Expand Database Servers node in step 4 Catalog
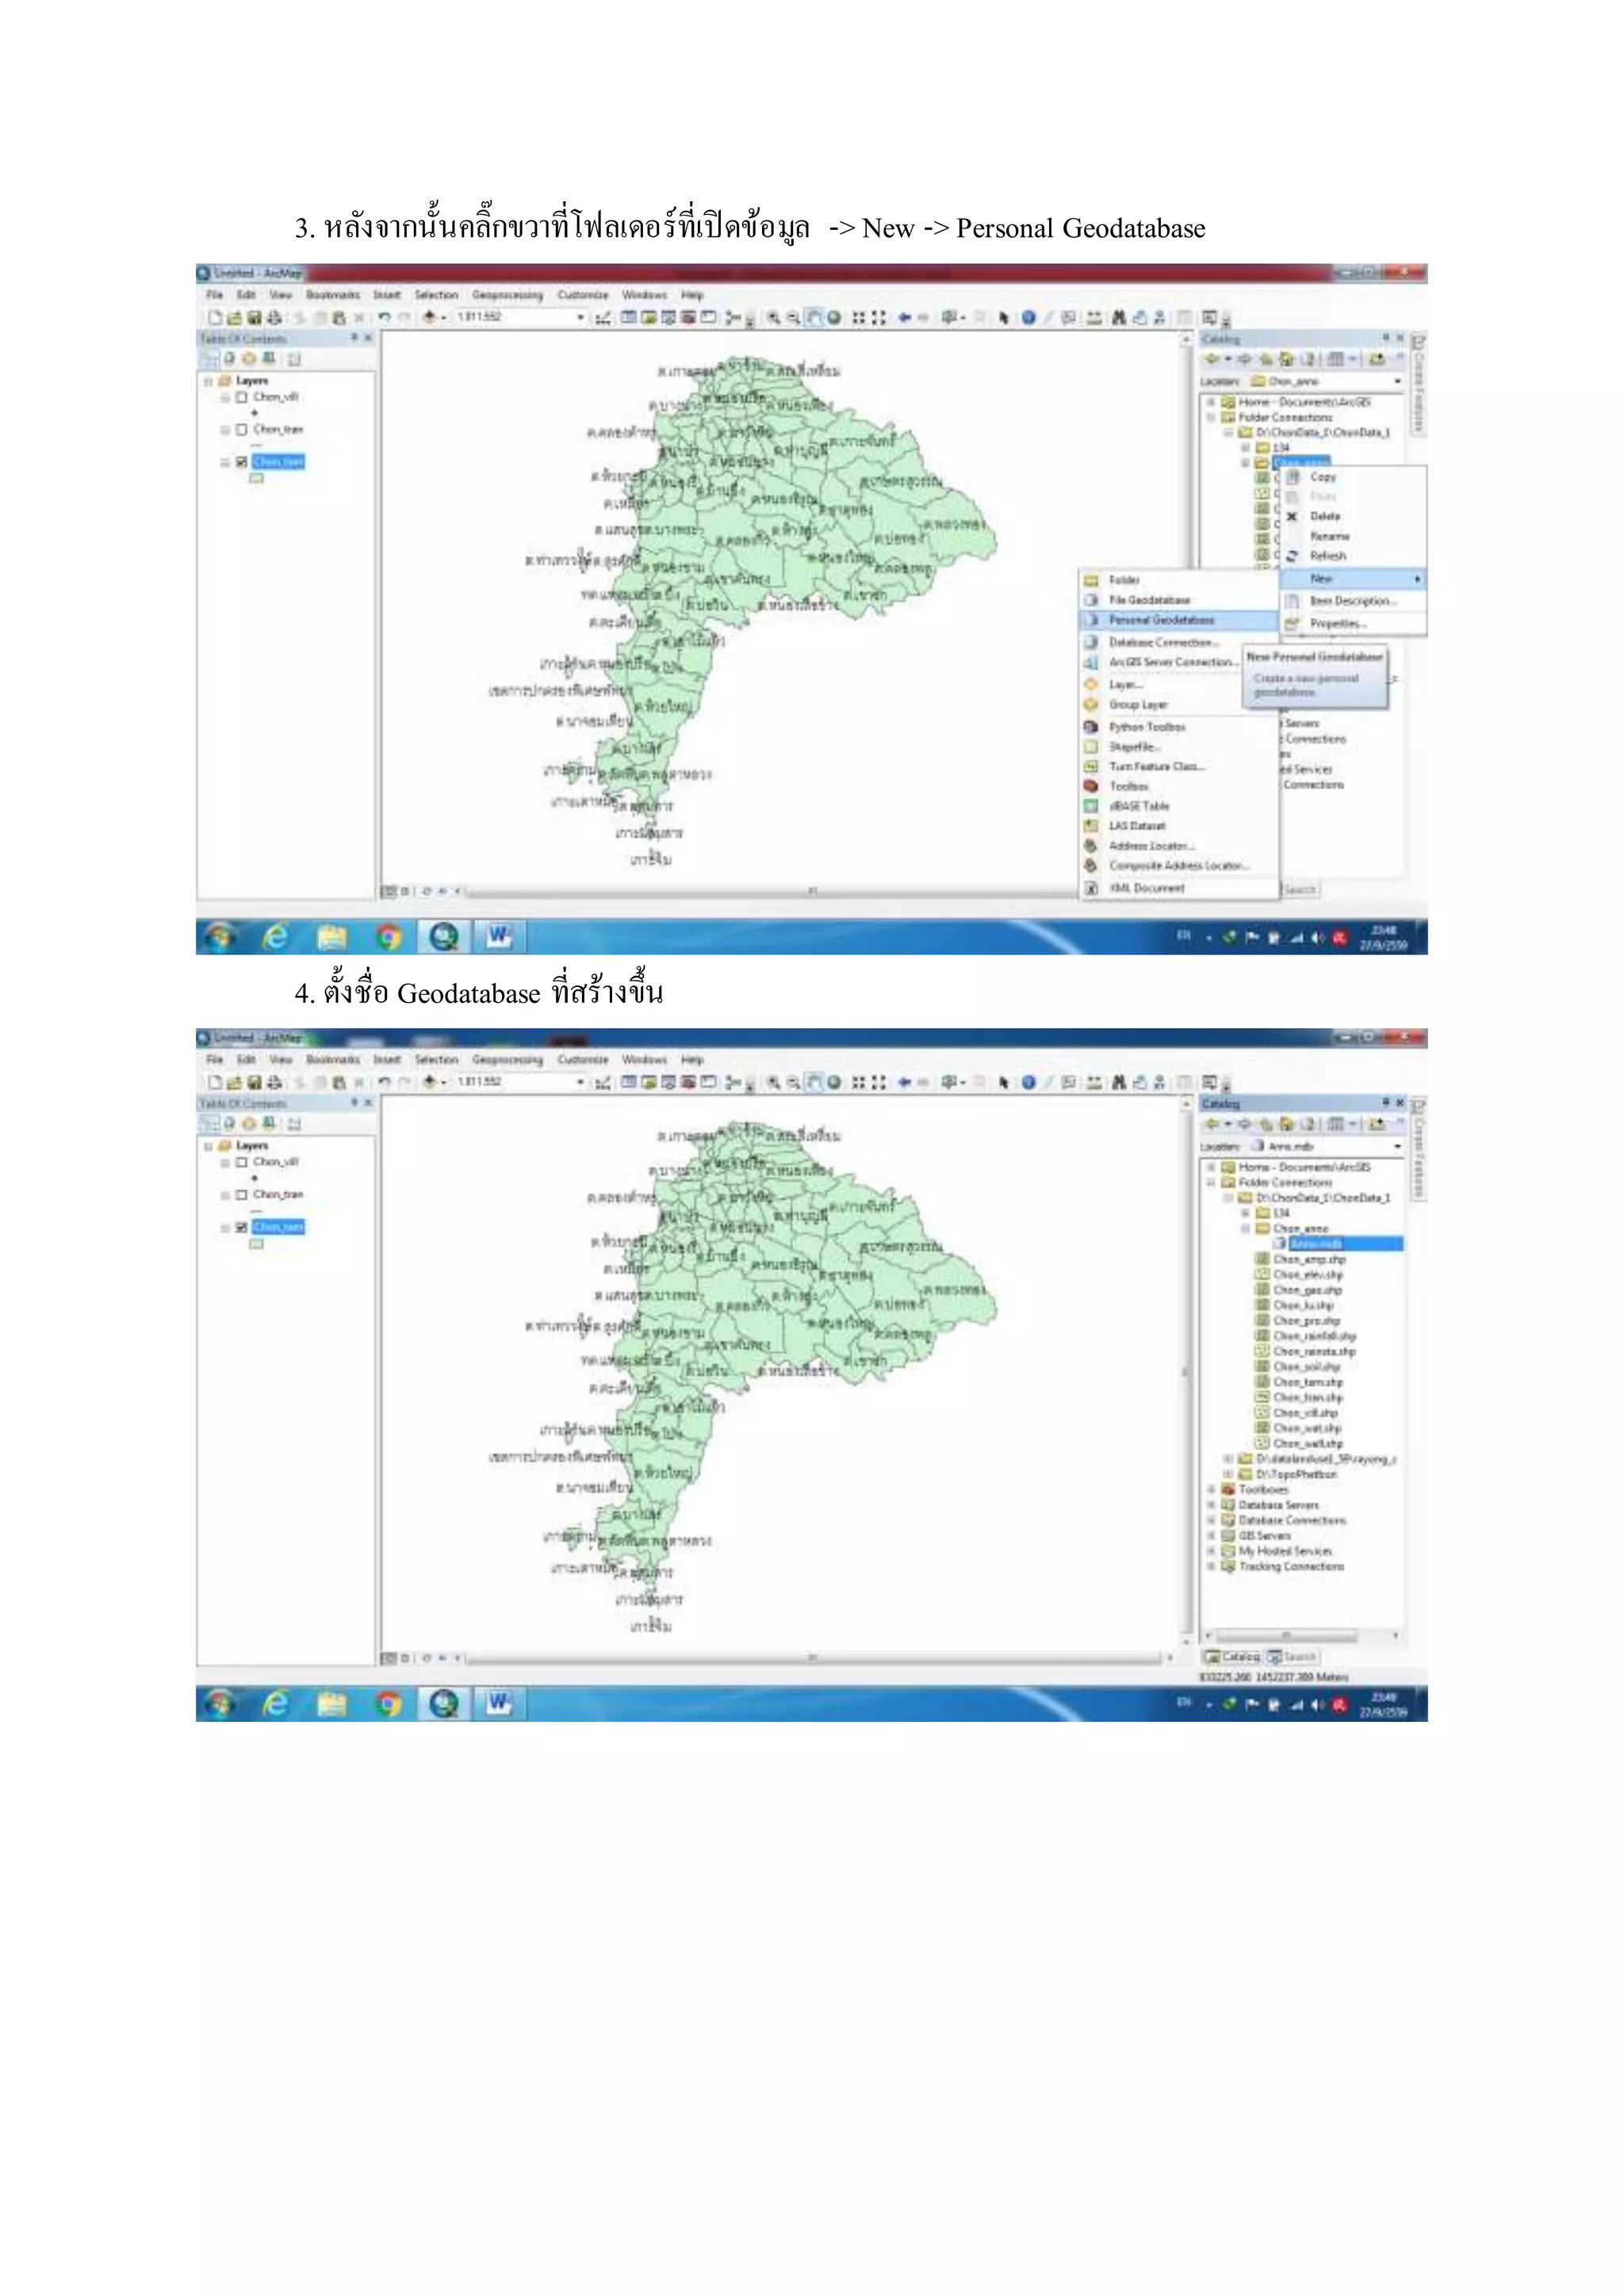1624x2296 pixels. coord(1211,1505)
